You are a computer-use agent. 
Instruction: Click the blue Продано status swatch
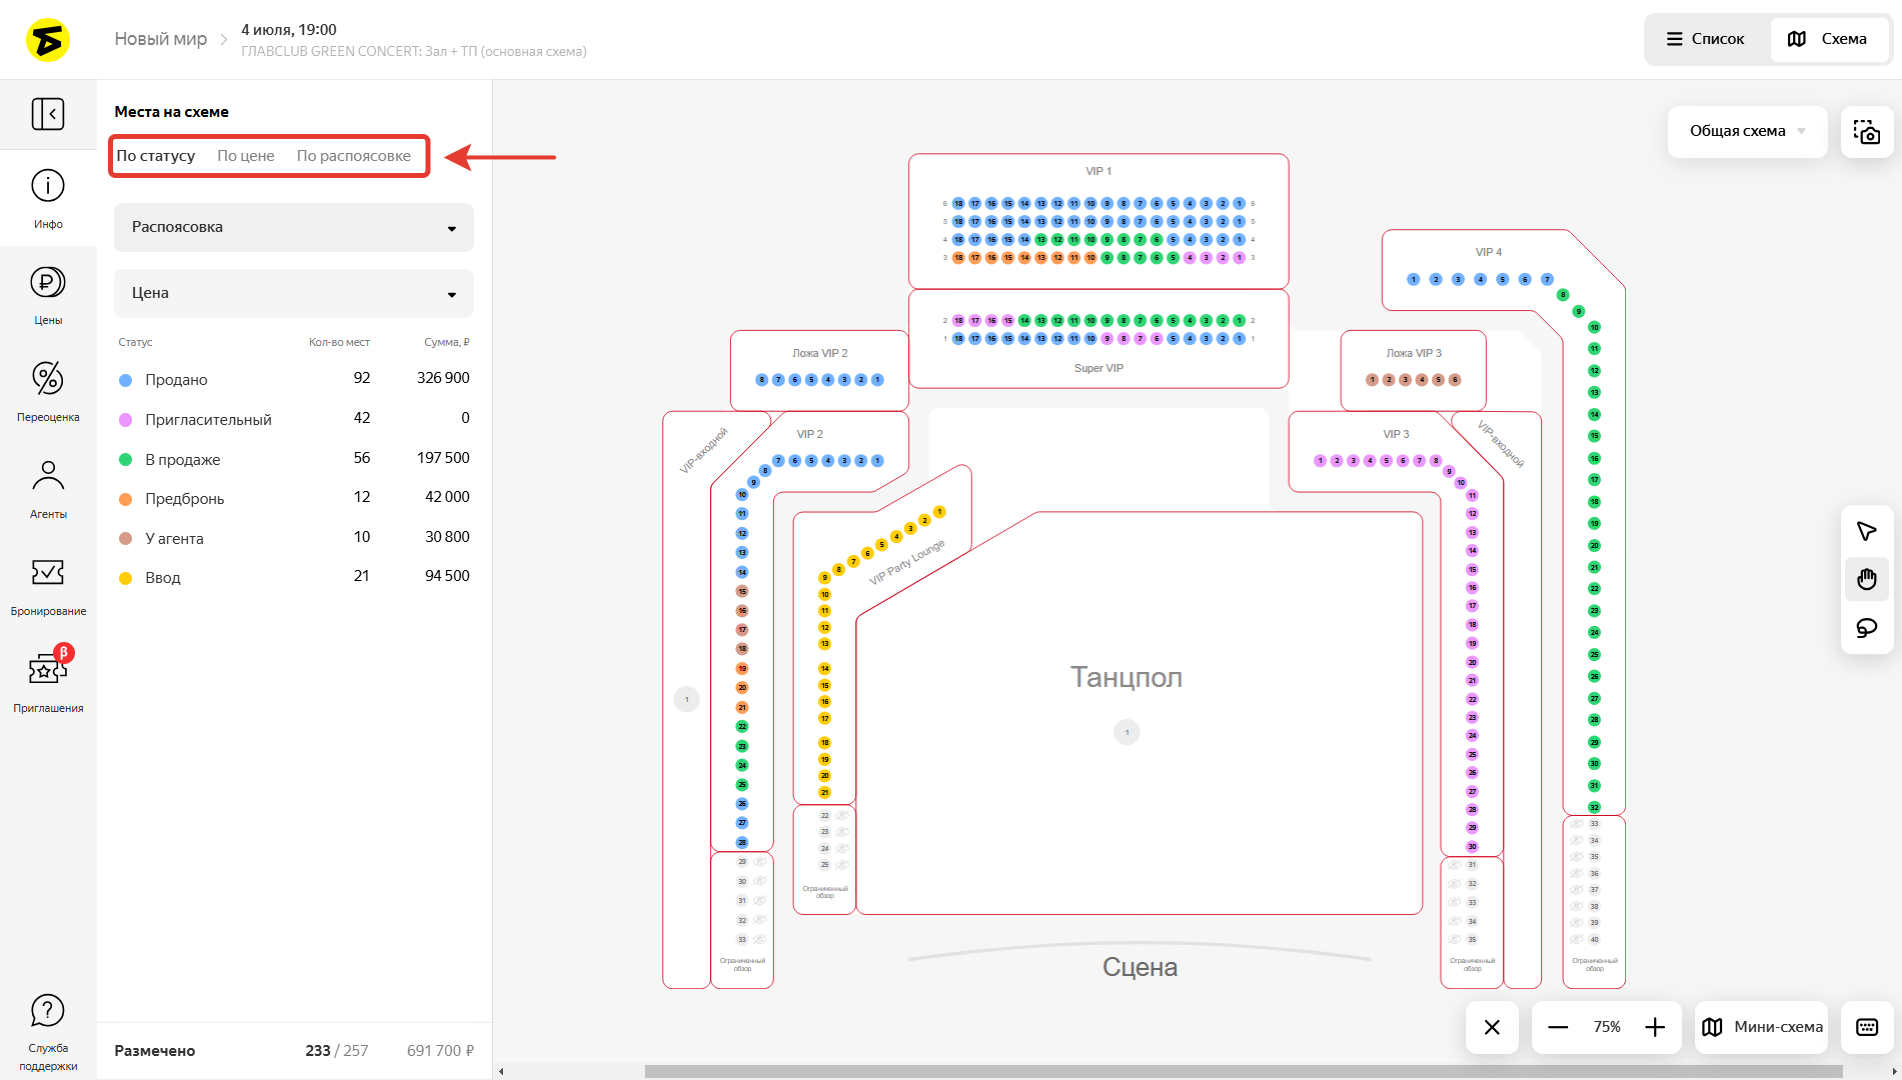[x=126, y=380]
